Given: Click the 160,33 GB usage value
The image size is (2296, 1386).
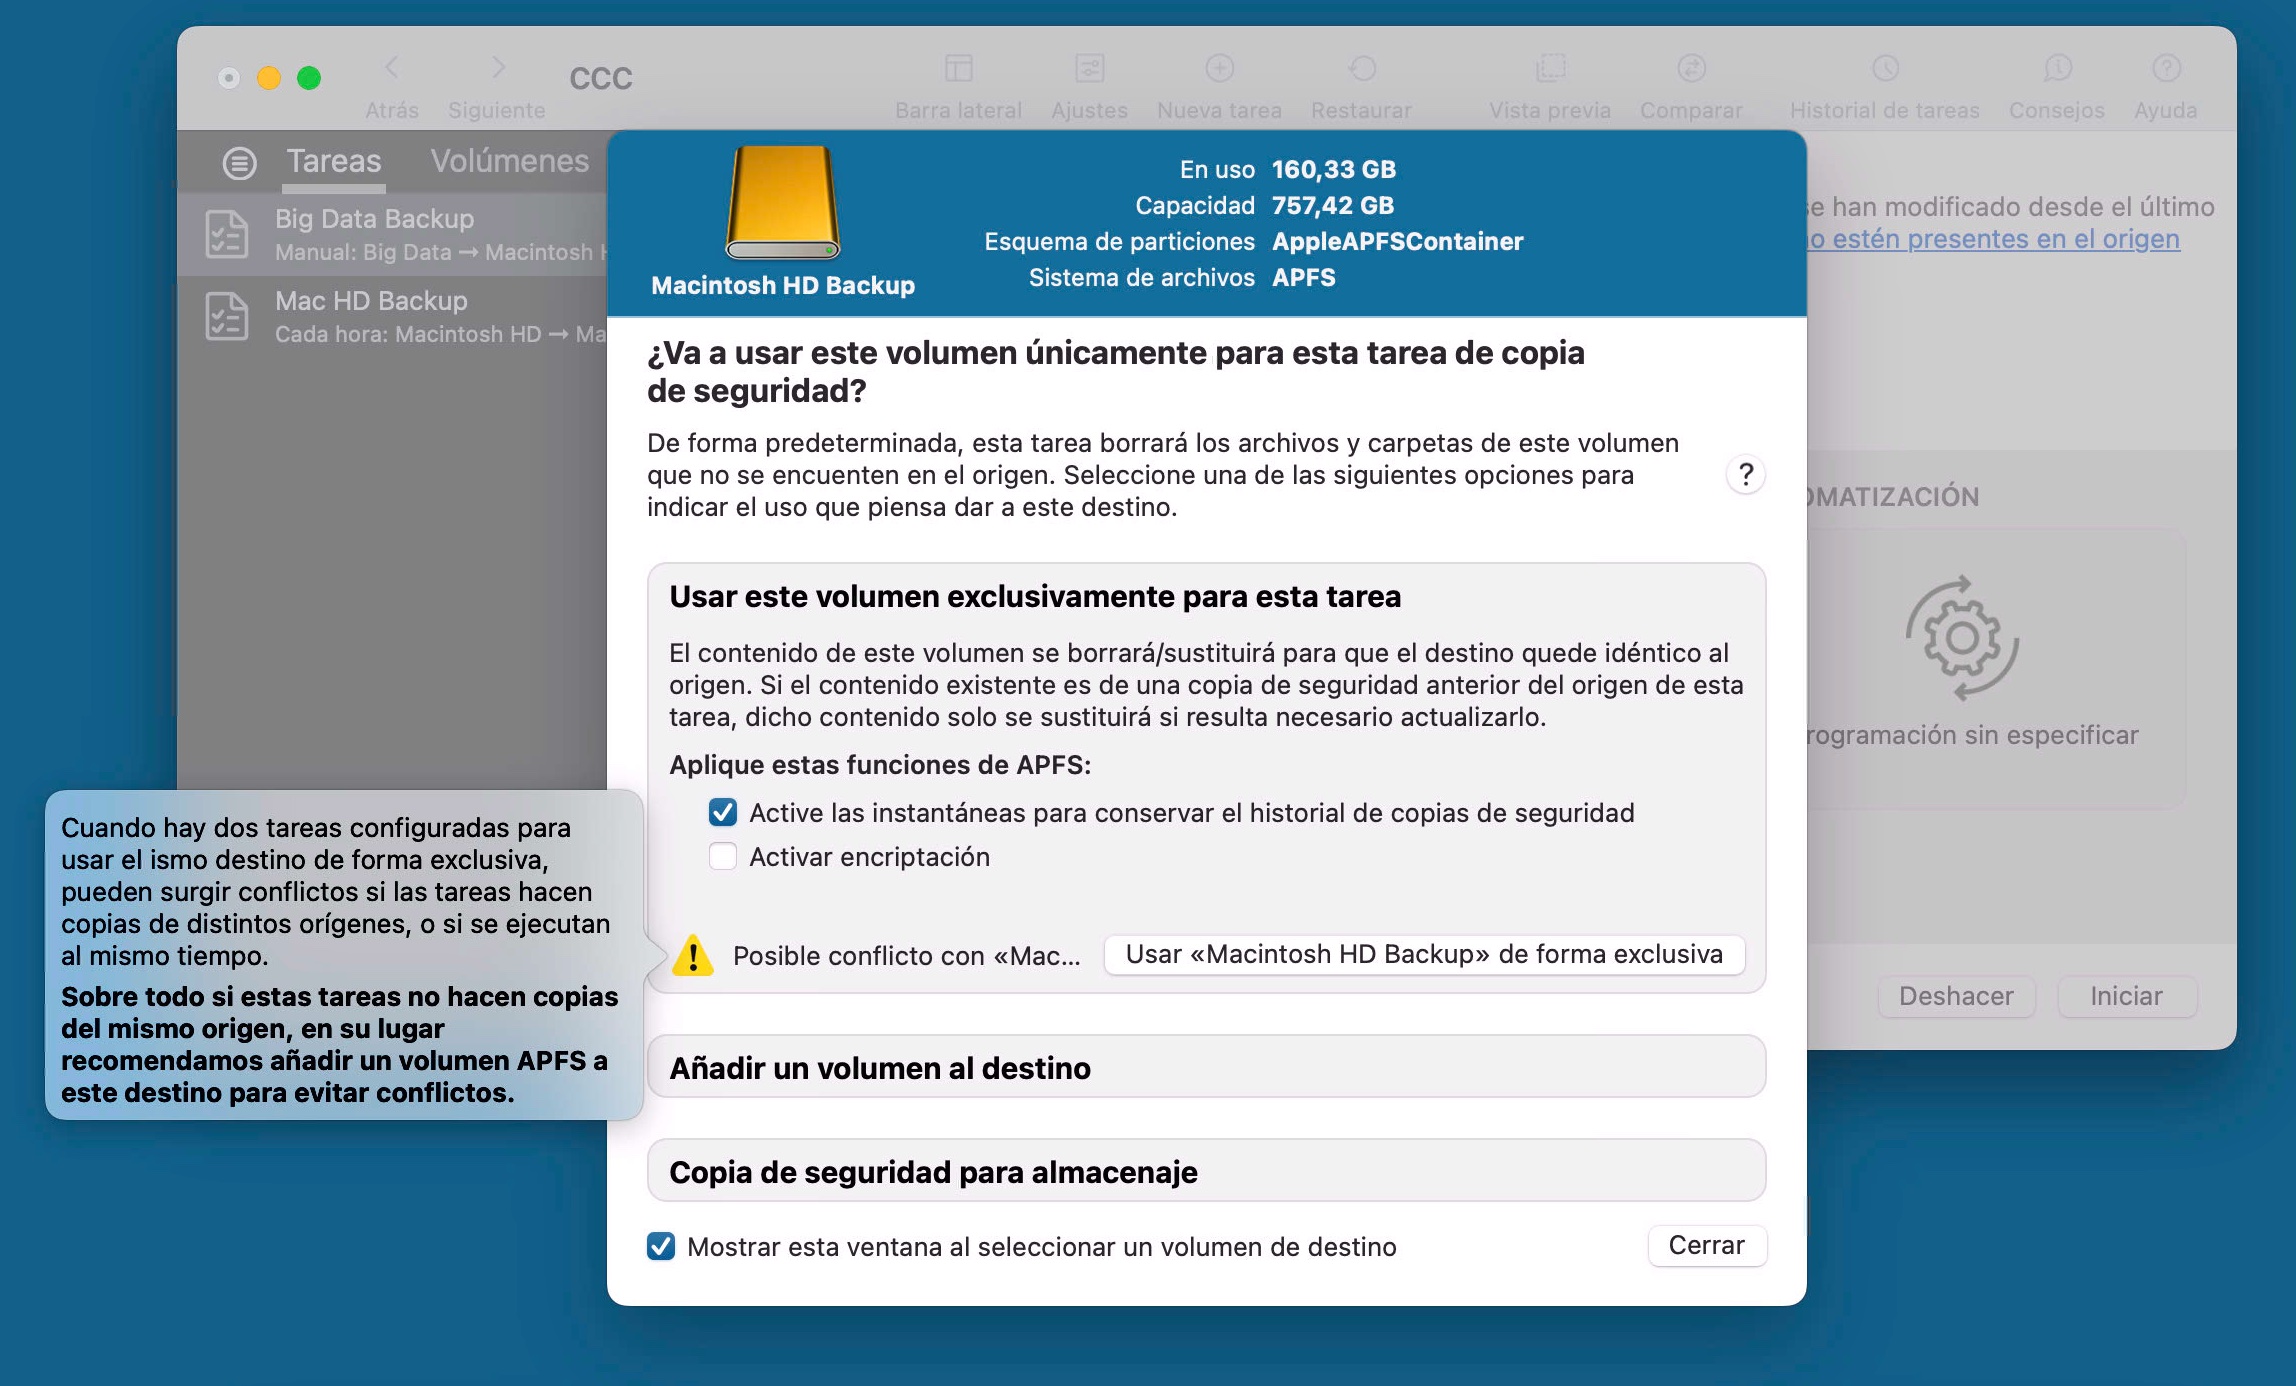Looking at the screenshot, I should point(1333,169).
